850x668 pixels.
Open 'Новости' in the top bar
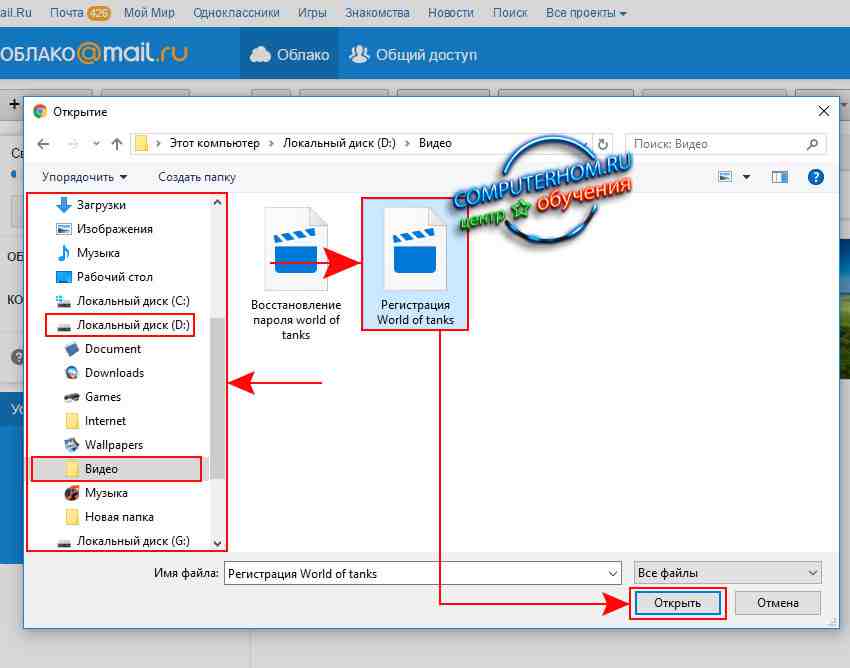tap(450, 12)
